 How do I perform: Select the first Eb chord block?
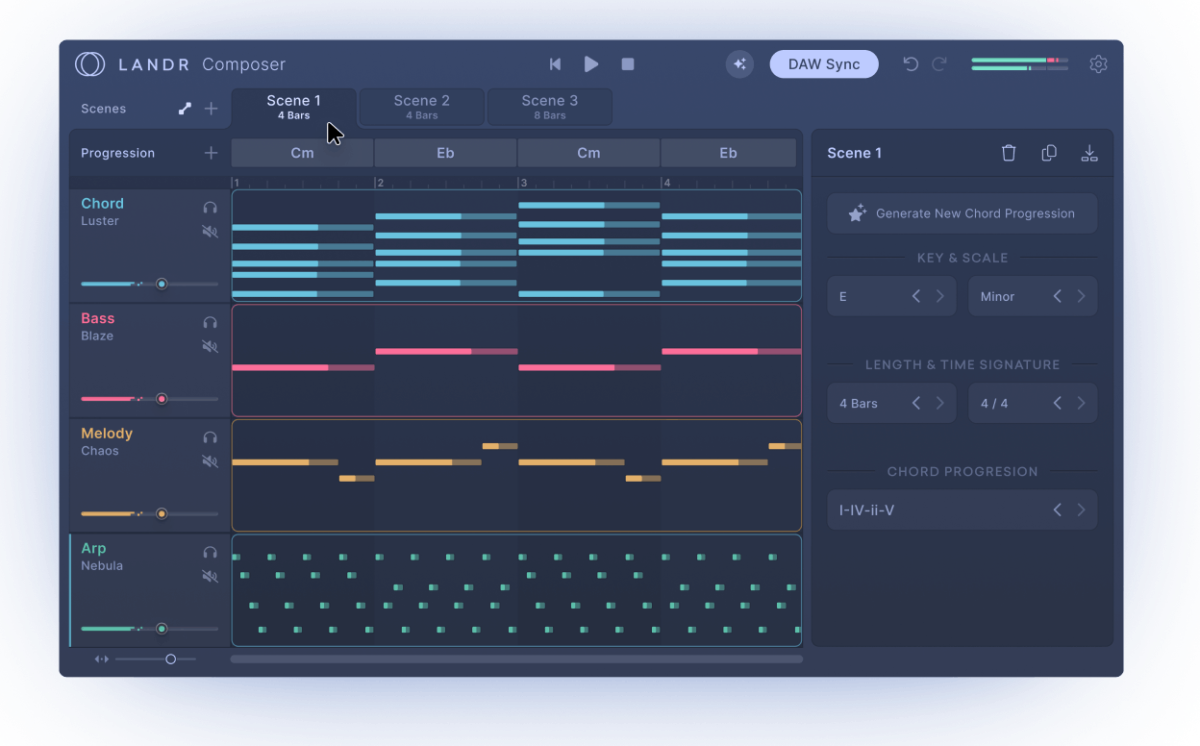(445, 153)
